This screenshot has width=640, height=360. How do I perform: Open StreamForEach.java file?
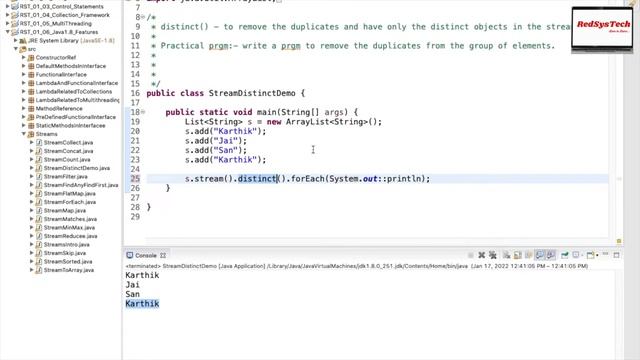pos(69,202)
